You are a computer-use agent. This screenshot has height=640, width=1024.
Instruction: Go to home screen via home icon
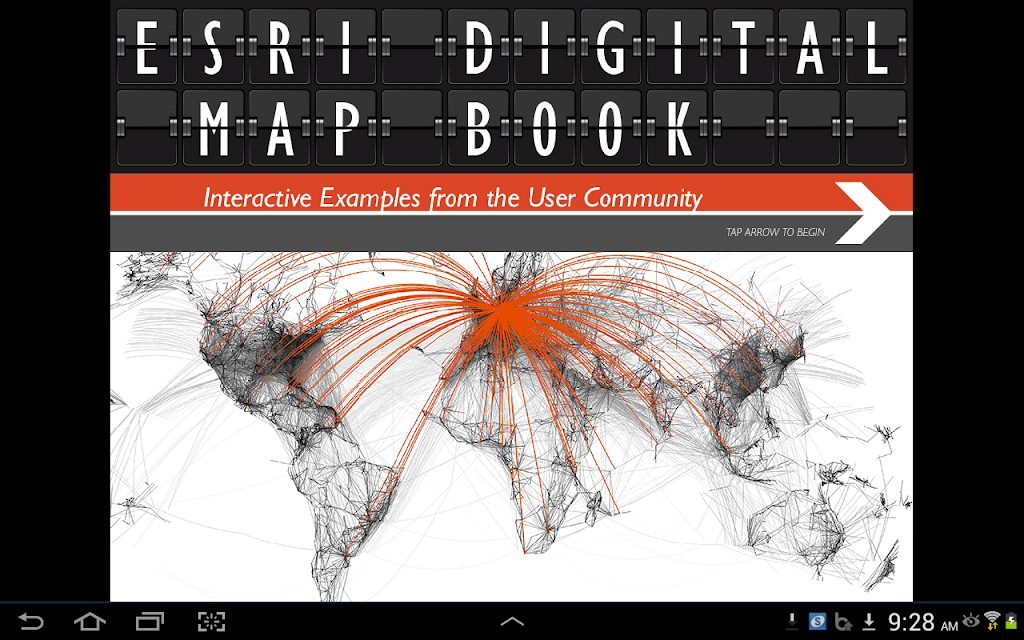coord(90,621)
